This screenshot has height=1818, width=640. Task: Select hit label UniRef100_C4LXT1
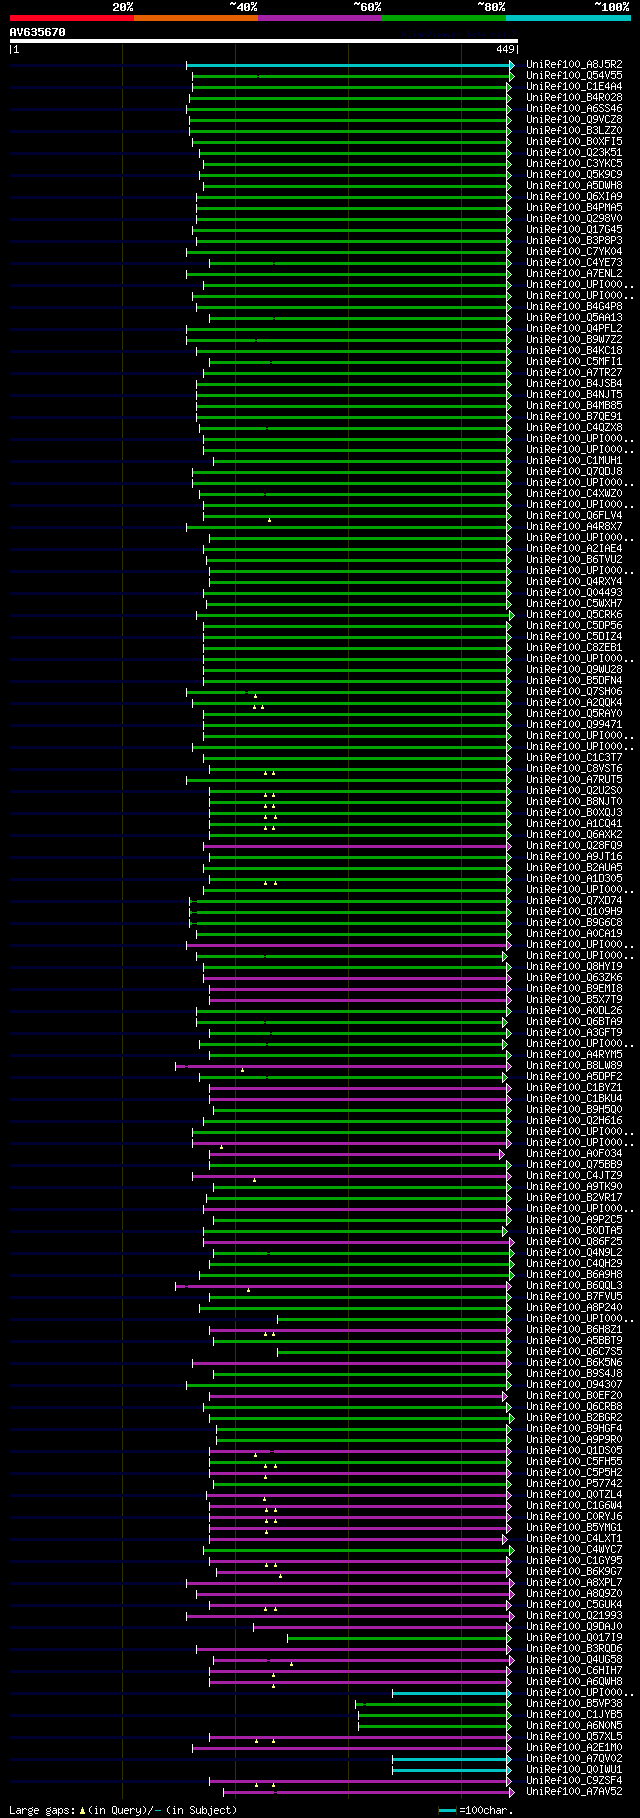[x=574, y=1538]
